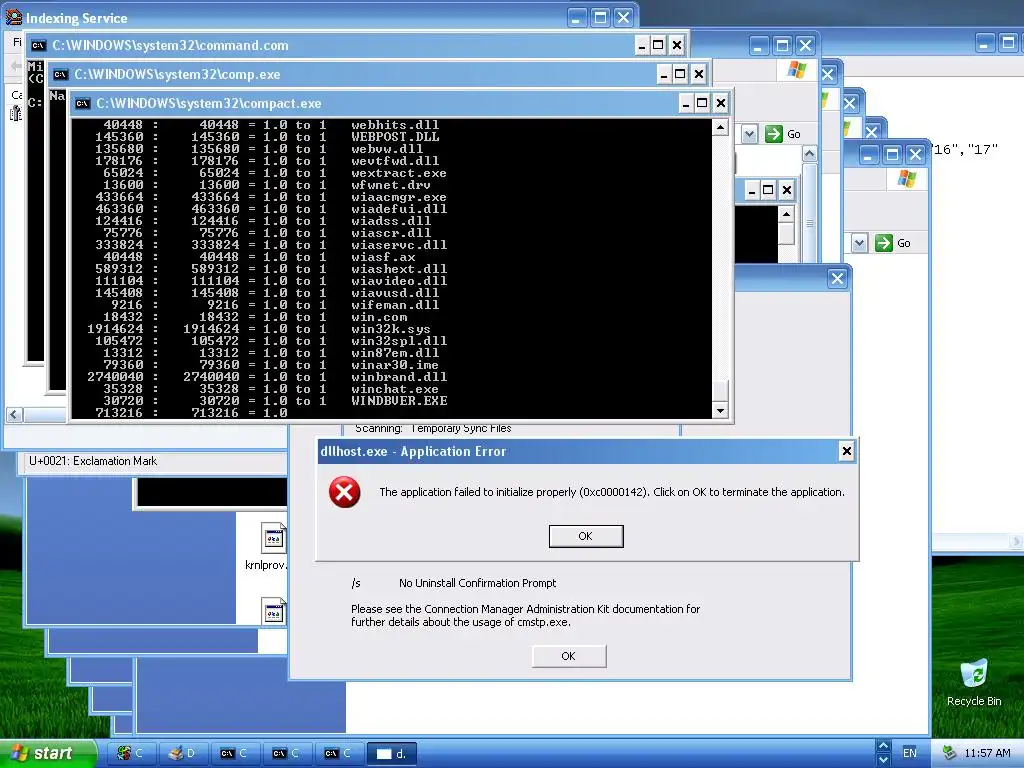1024x768 pixels.
Task: Open the Start menu
Action: (47, 753)
